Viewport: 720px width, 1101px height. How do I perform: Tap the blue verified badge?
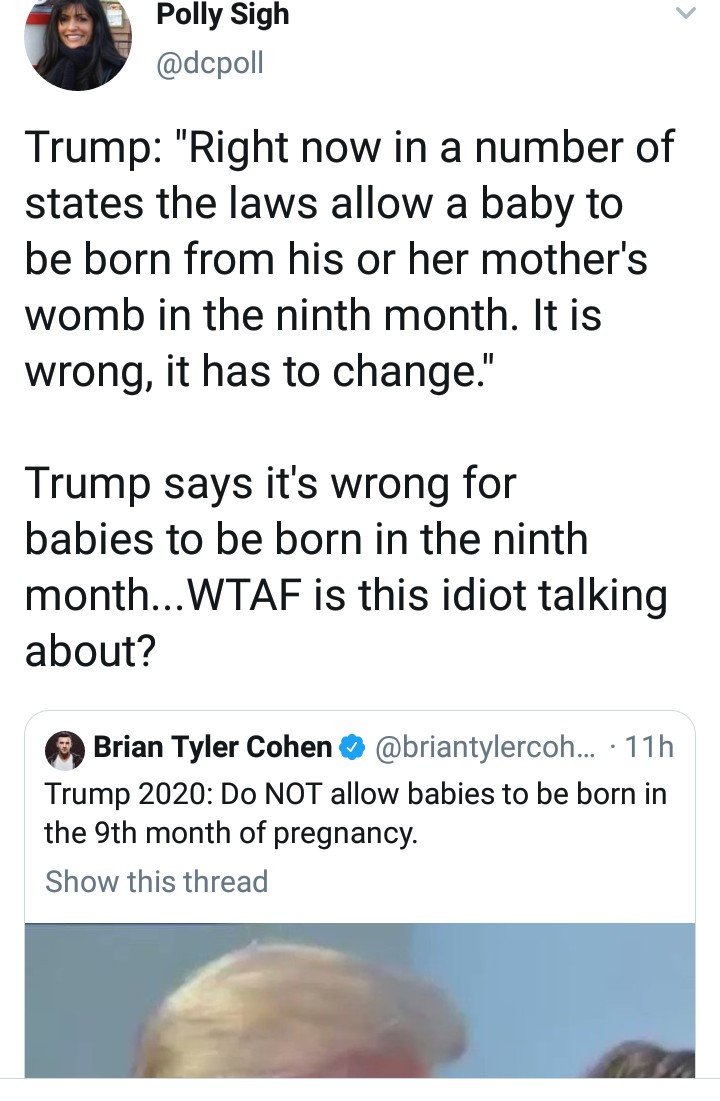pos(352,749)
